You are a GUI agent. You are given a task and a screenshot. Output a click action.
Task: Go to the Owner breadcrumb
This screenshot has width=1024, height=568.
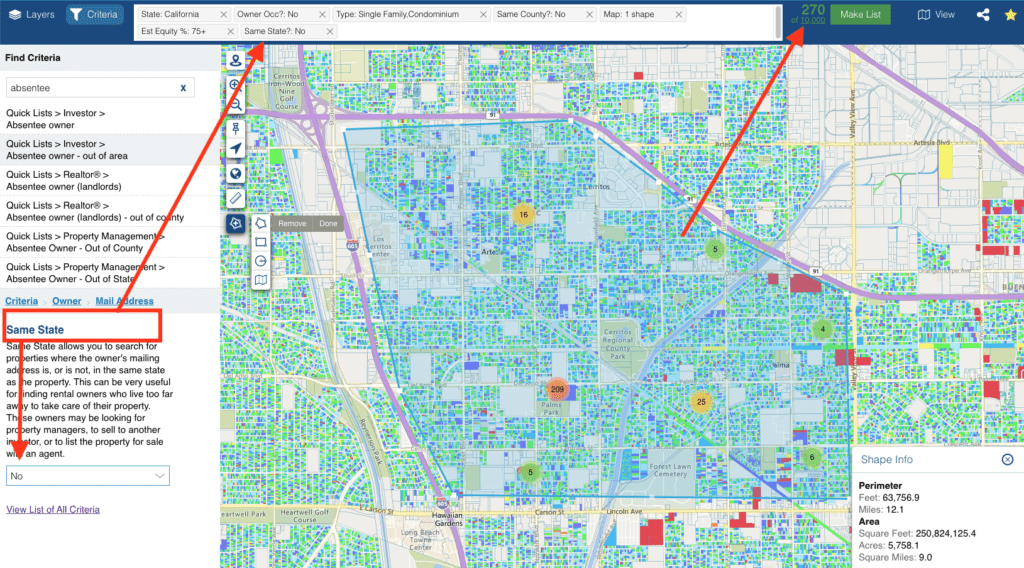67,301
